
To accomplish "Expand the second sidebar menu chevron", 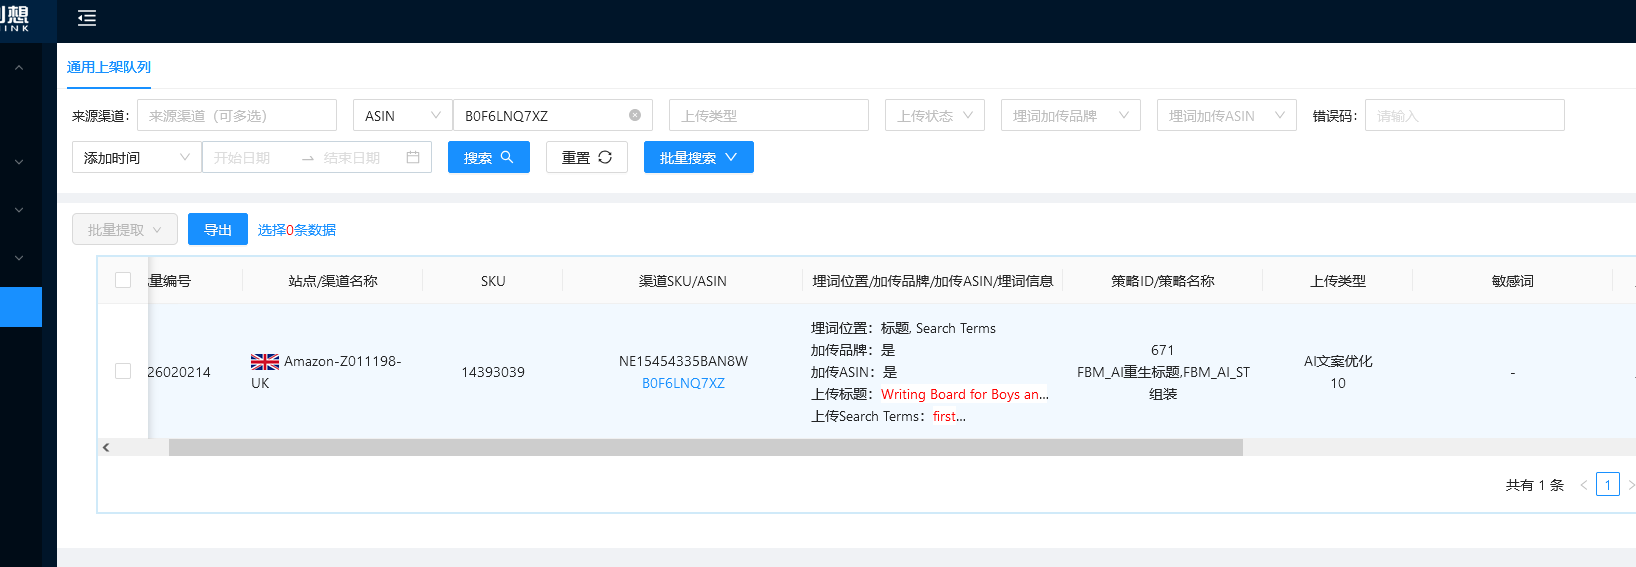I will click(x=19, y=161).
